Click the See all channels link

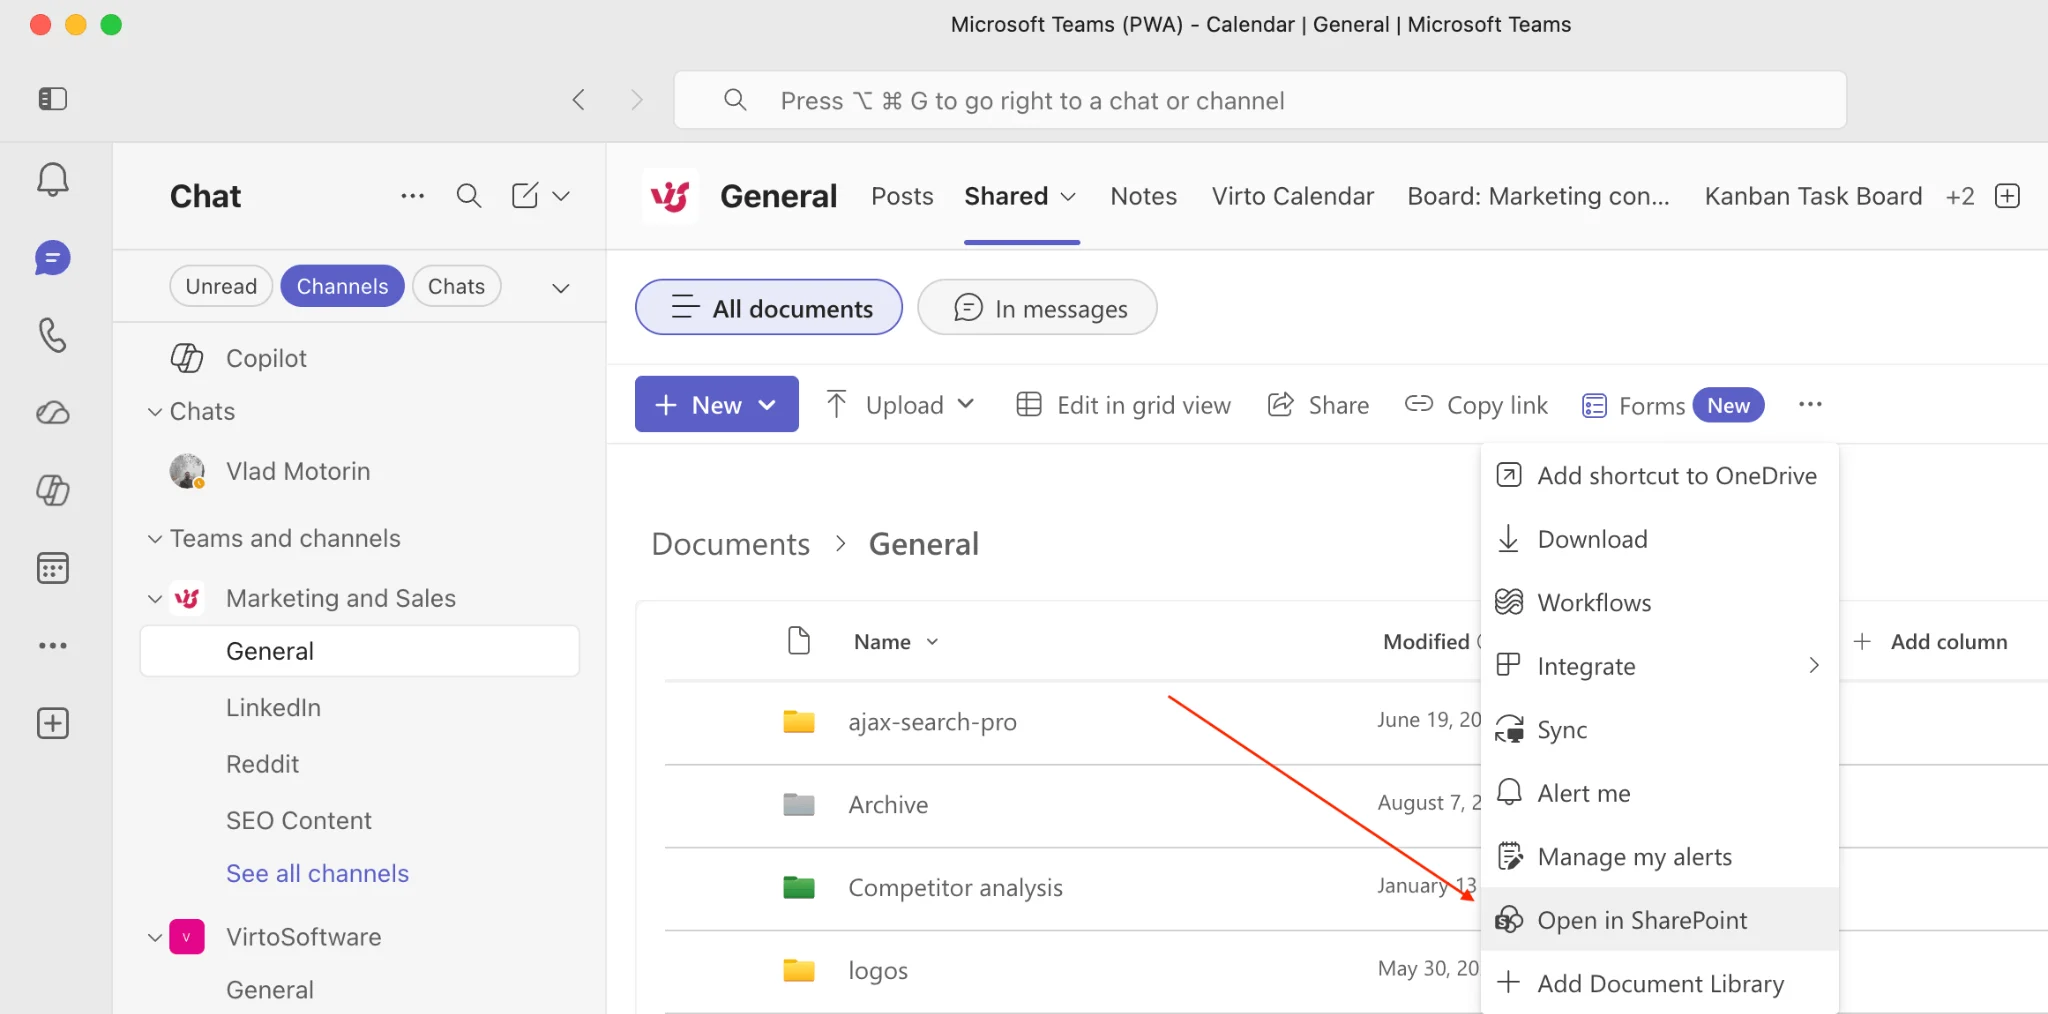(317, 873)
